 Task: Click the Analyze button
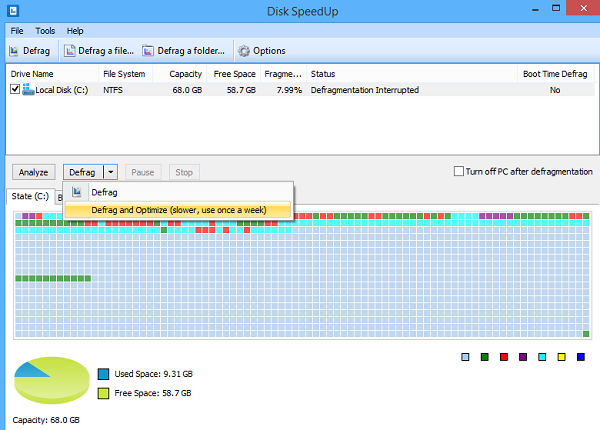34,172
